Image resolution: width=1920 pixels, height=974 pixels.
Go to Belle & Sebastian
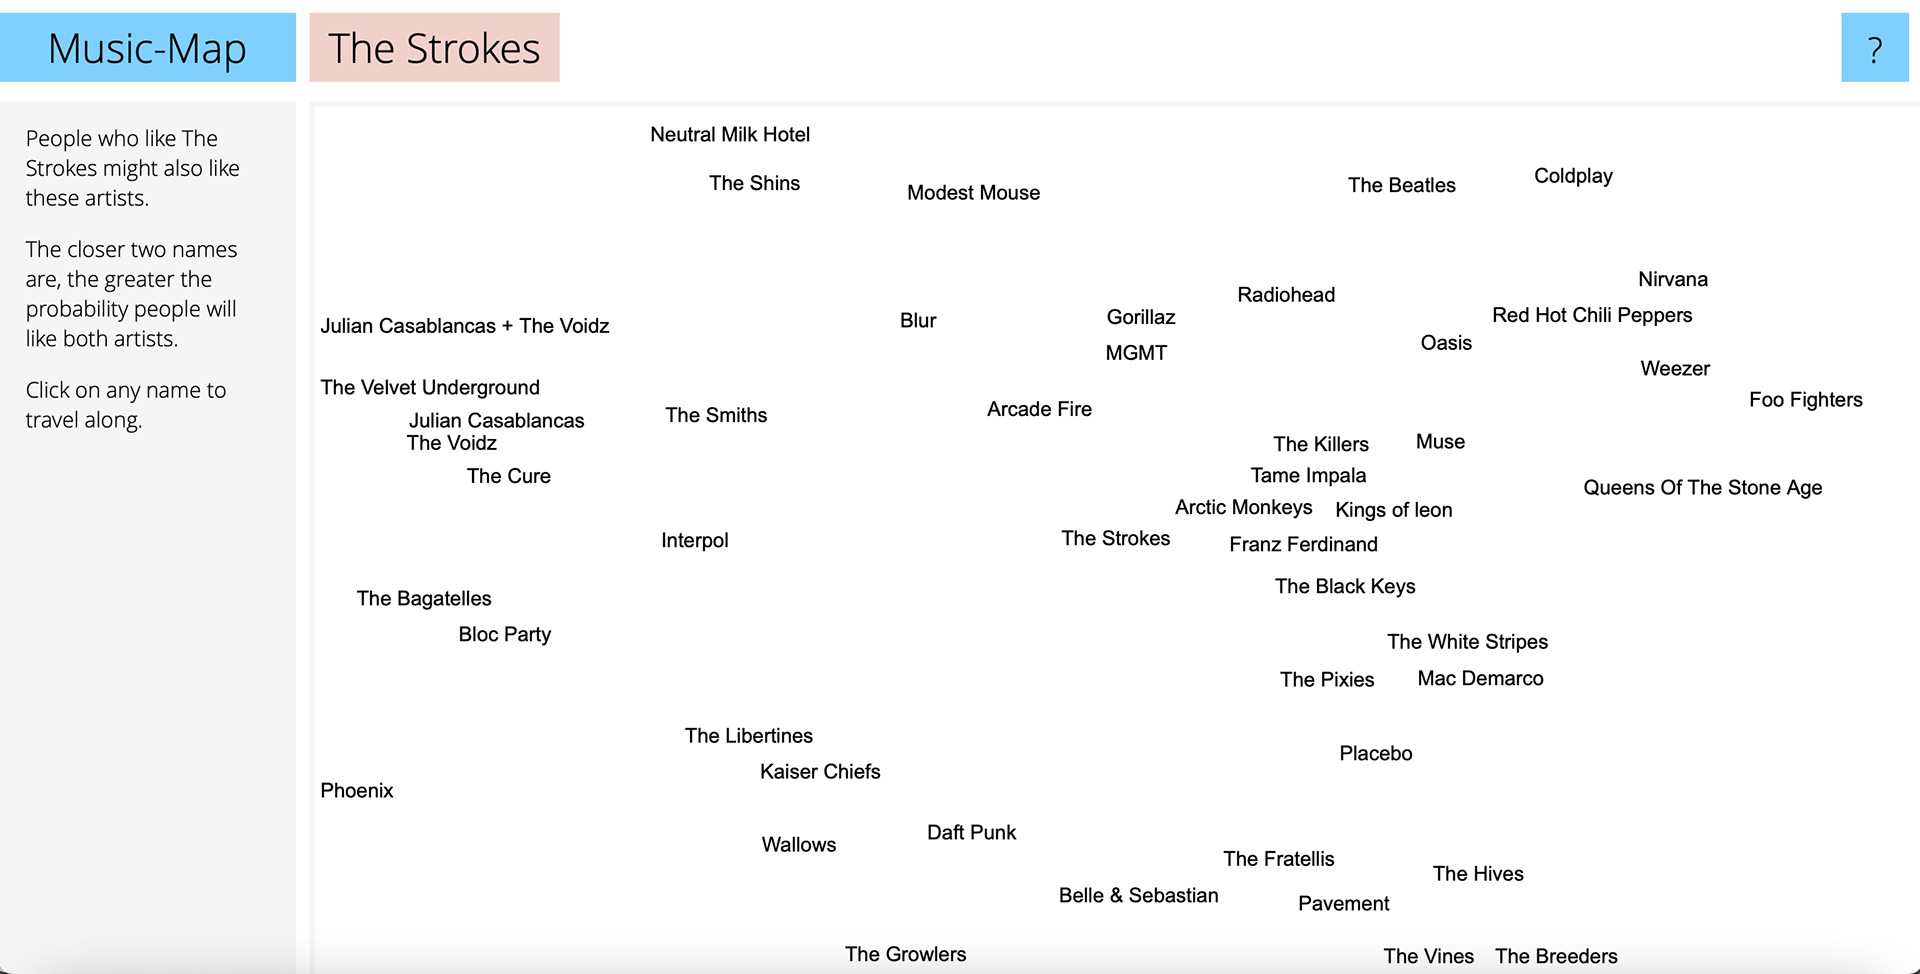(1138, 895)
